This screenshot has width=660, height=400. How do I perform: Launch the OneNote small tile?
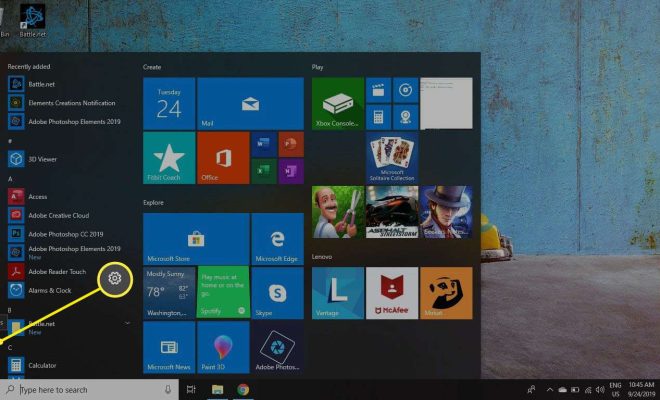click(x=291, y=171)
